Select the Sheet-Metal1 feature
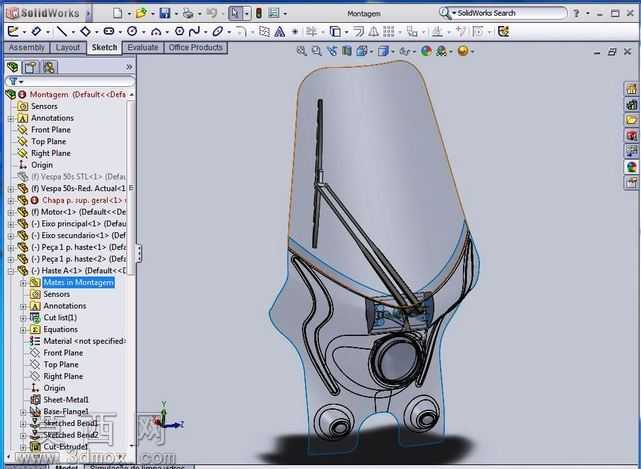This screenshot has height=469, width=641. [66, 400]
